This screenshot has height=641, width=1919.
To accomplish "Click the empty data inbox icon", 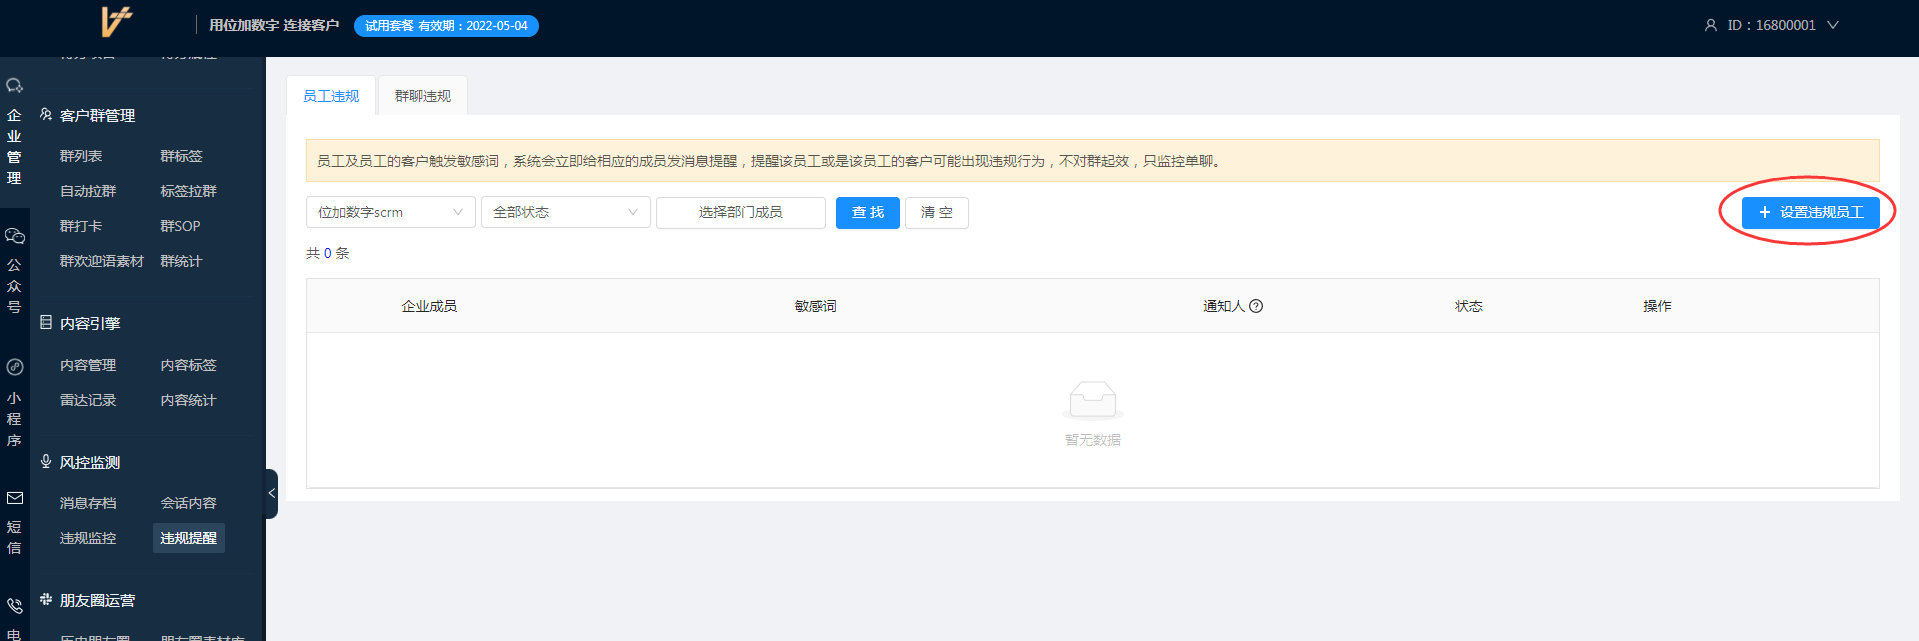I will [1092, 399].
